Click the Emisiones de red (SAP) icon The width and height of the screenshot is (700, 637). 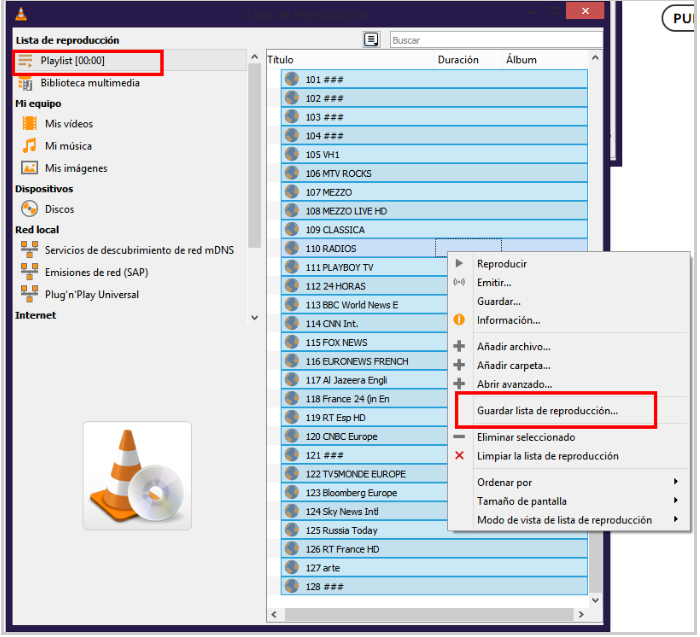(x=29, y=272)
